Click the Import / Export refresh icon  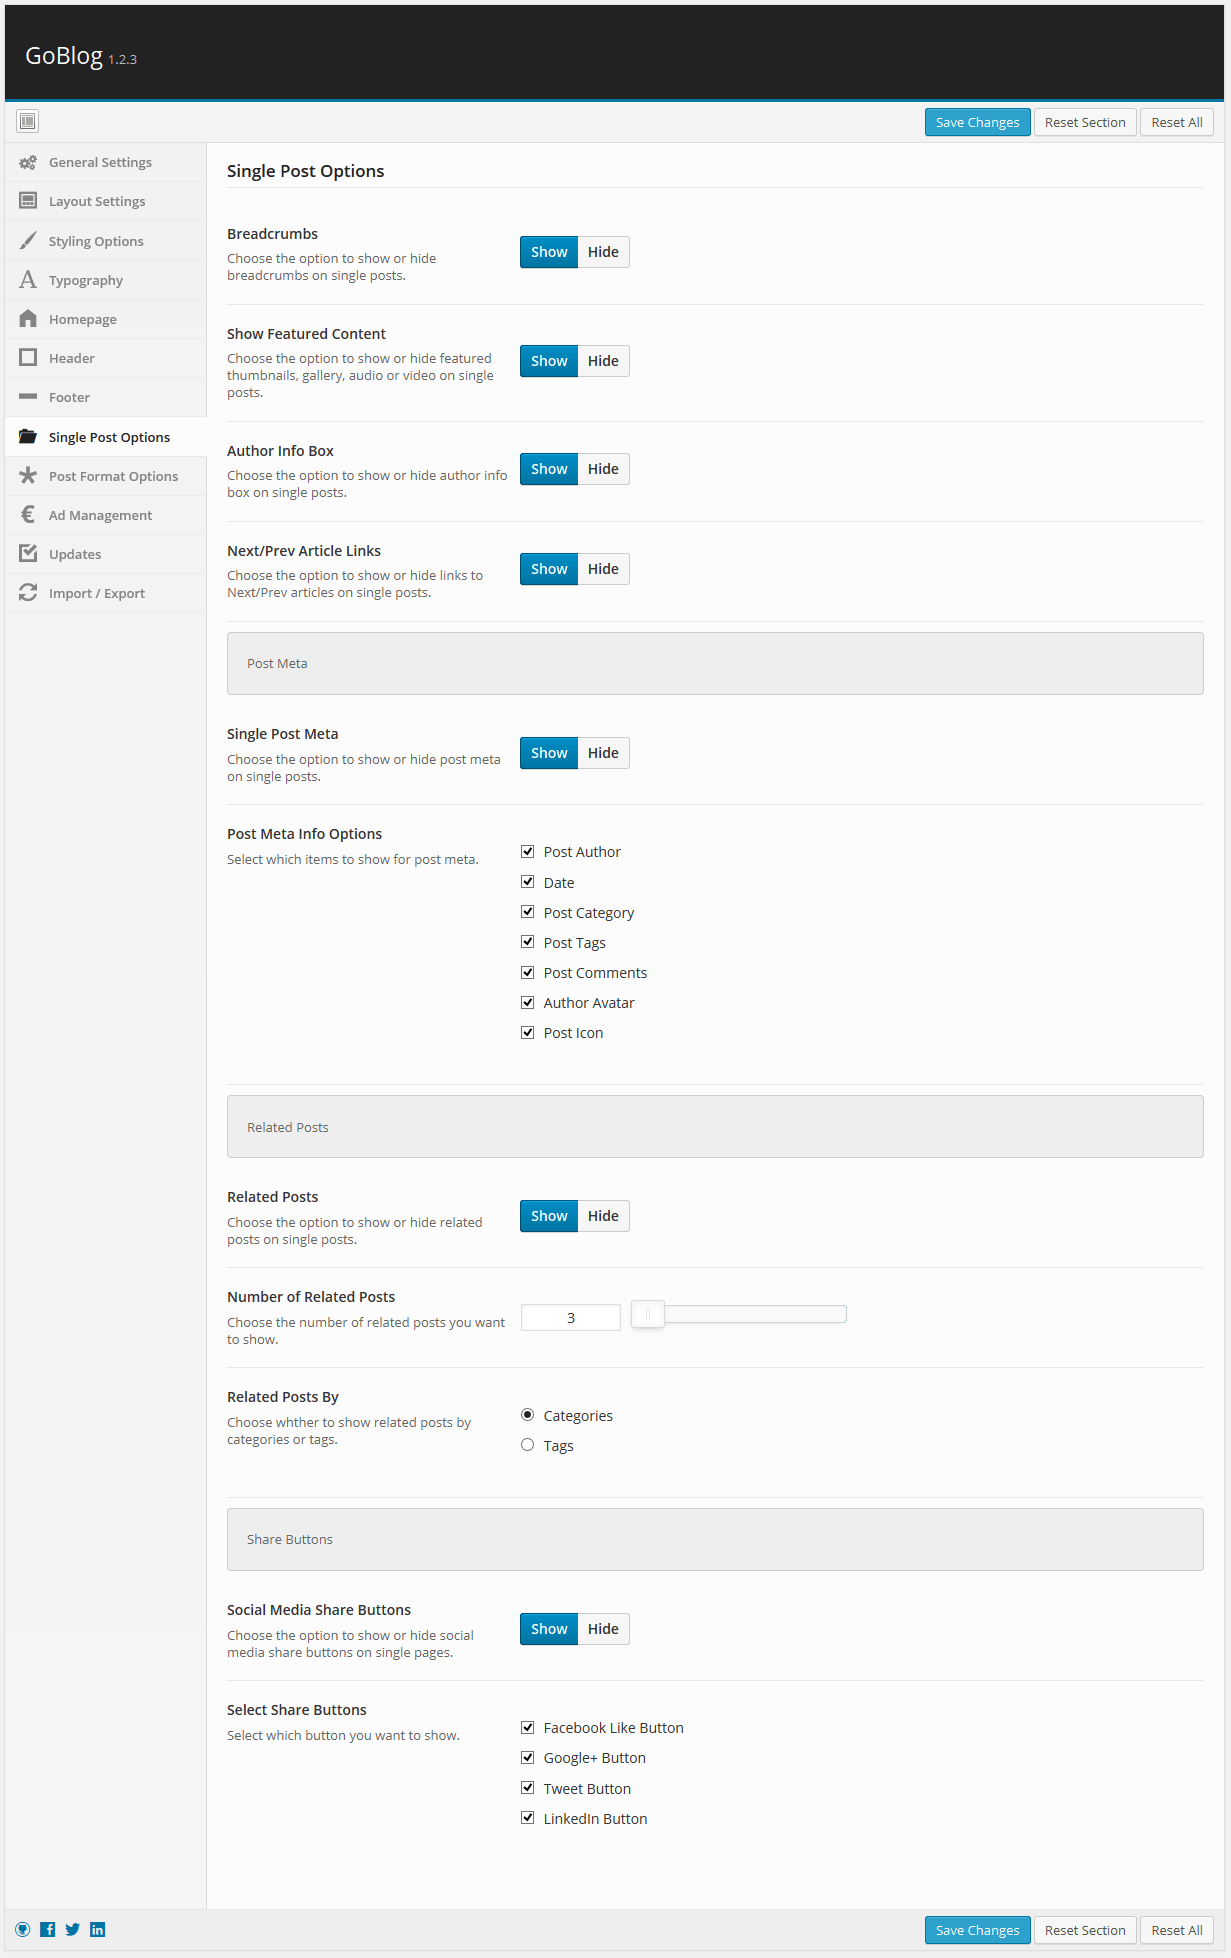click(x=28, y=593)
